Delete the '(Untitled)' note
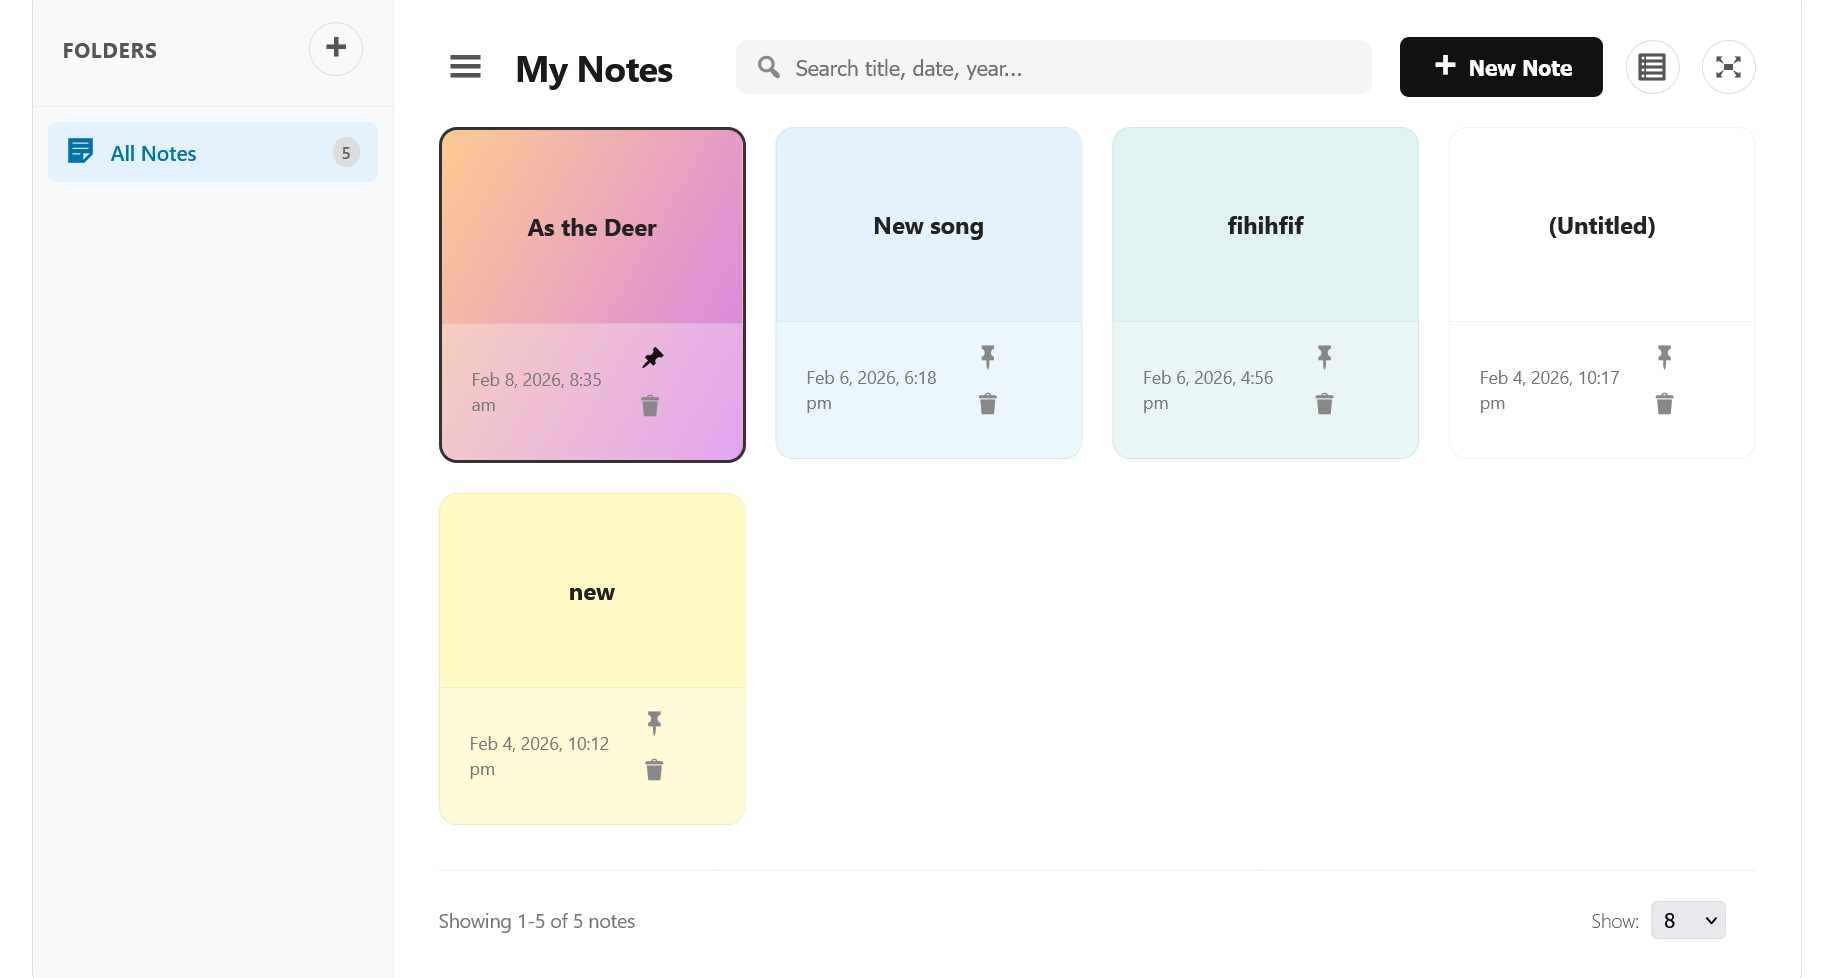 1664,404
